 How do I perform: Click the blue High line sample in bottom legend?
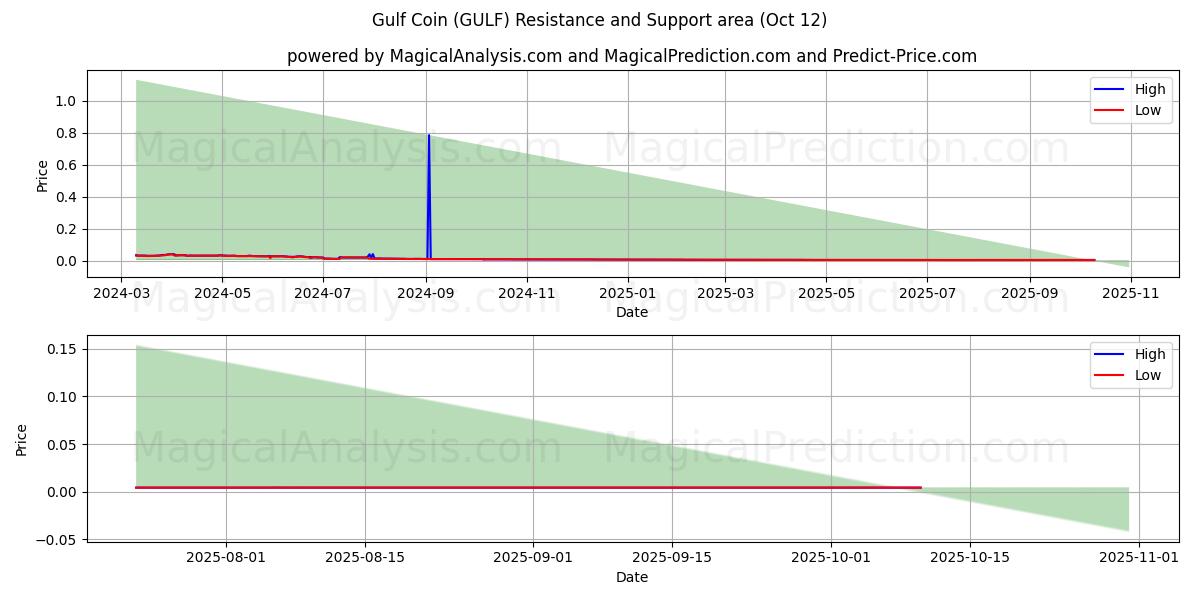[1110, 354]
